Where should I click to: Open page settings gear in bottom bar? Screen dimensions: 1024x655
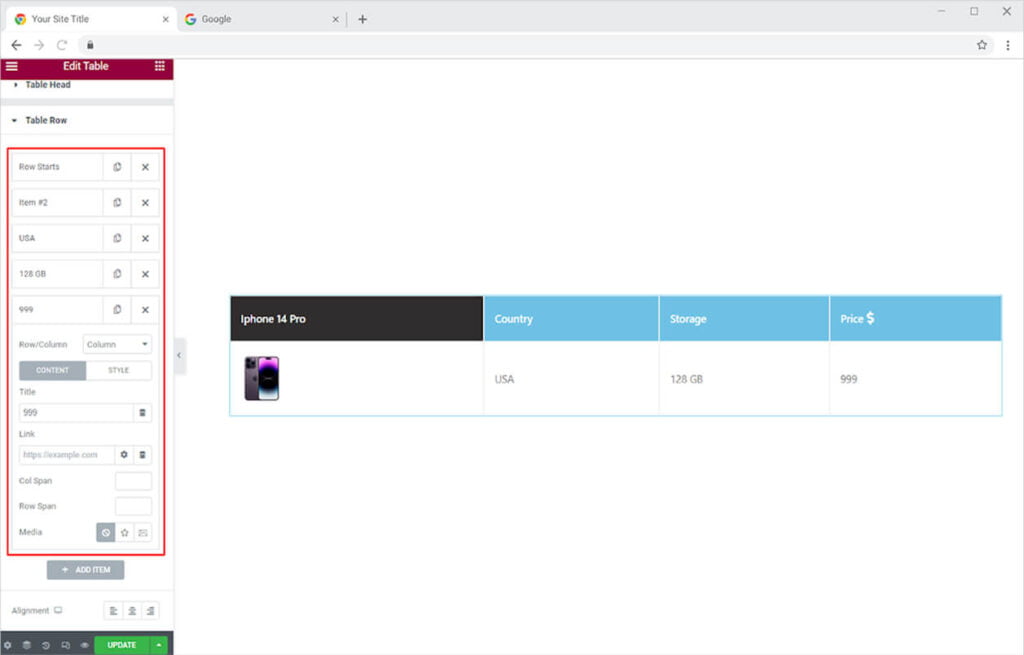tap(8, 646)
